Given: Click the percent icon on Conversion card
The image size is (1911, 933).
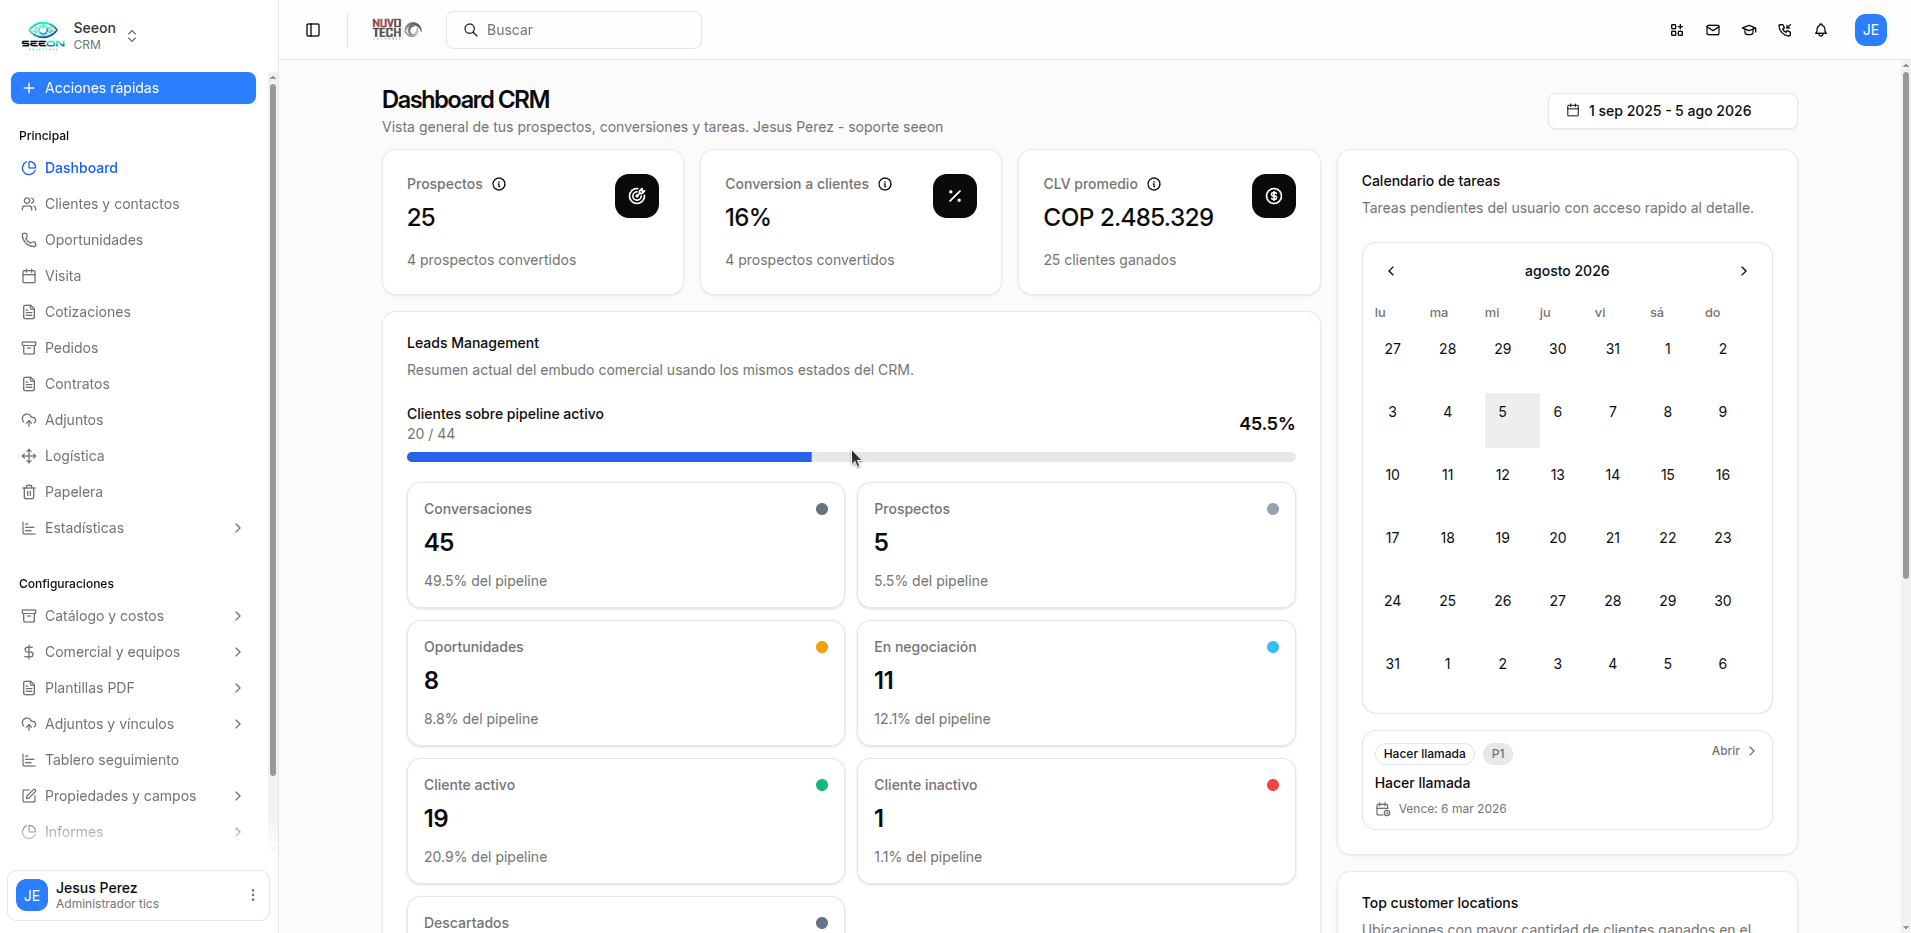Looking at the screenshot, I should 955,196.
